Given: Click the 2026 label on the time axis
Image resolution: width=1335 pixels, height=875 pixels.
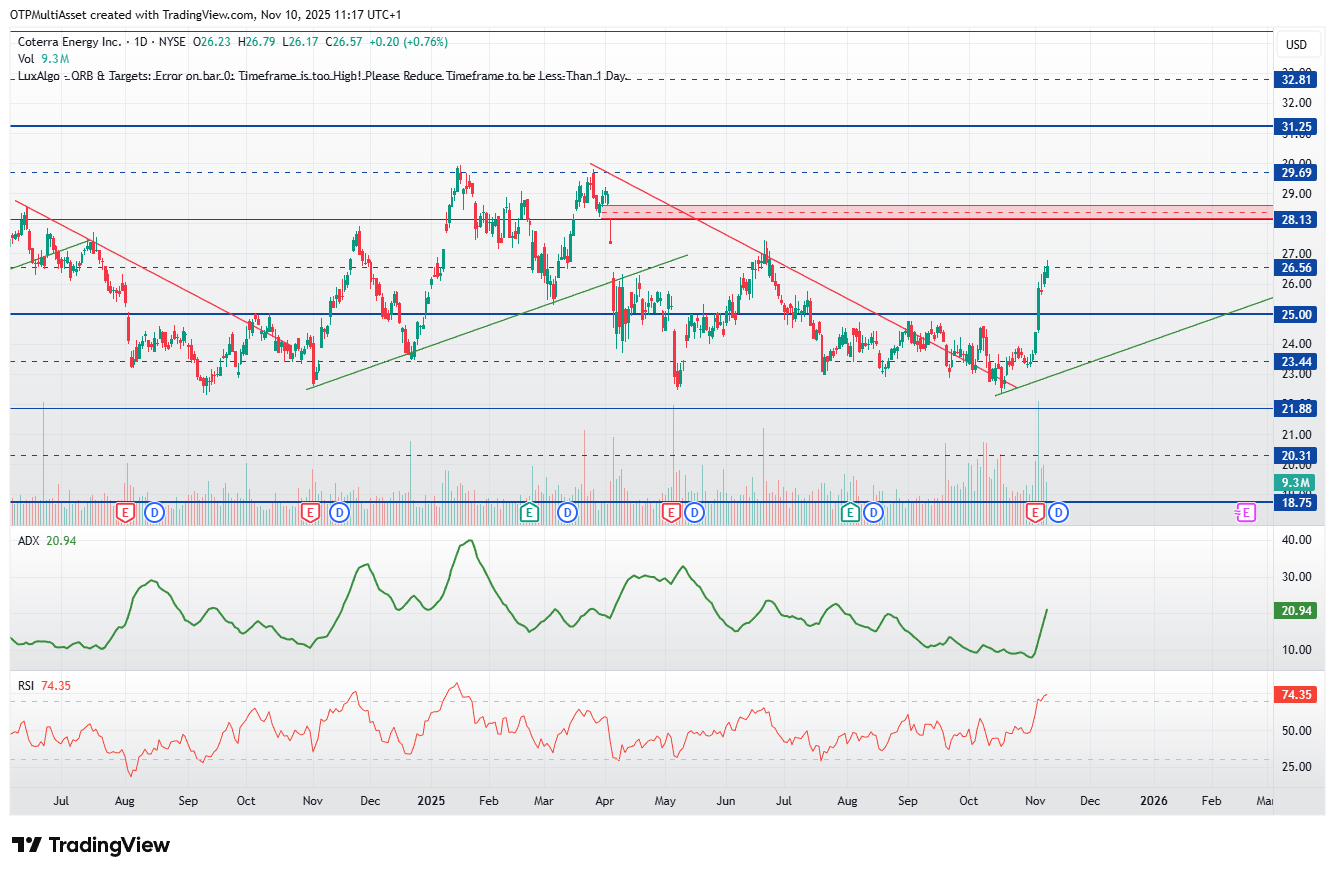Looking at the screenshot, I should pos(1154,801).
